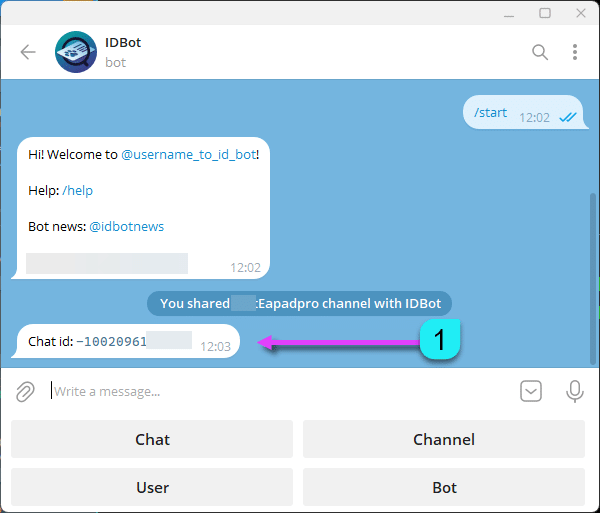
Task: Click the paperclip attach file icon
Action: pos(25,392)
